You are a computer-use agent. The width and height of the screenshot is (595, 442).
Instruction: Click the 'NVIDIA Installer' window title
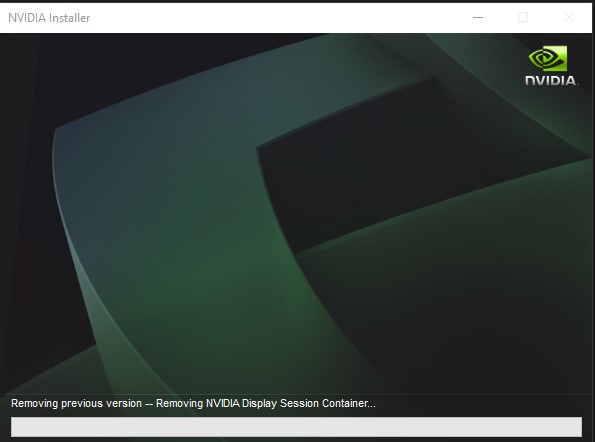49,18
